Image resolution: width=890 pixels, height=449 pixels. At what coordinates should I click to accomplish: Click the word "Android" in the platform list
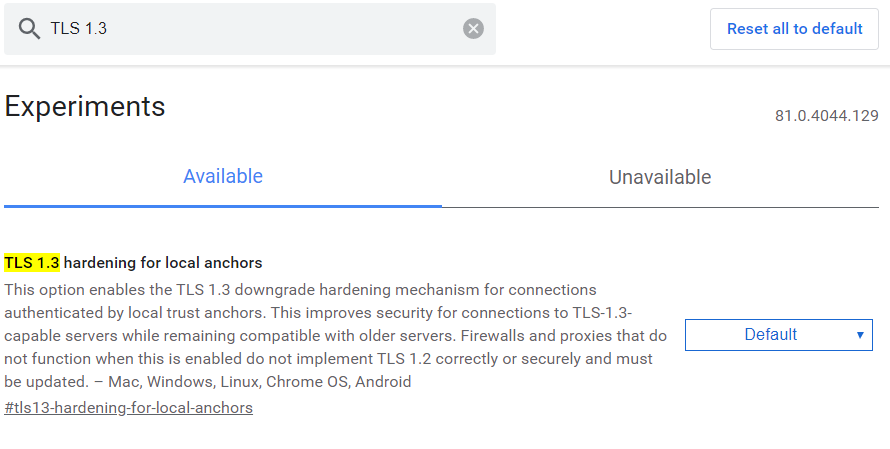tap(383, 382)
